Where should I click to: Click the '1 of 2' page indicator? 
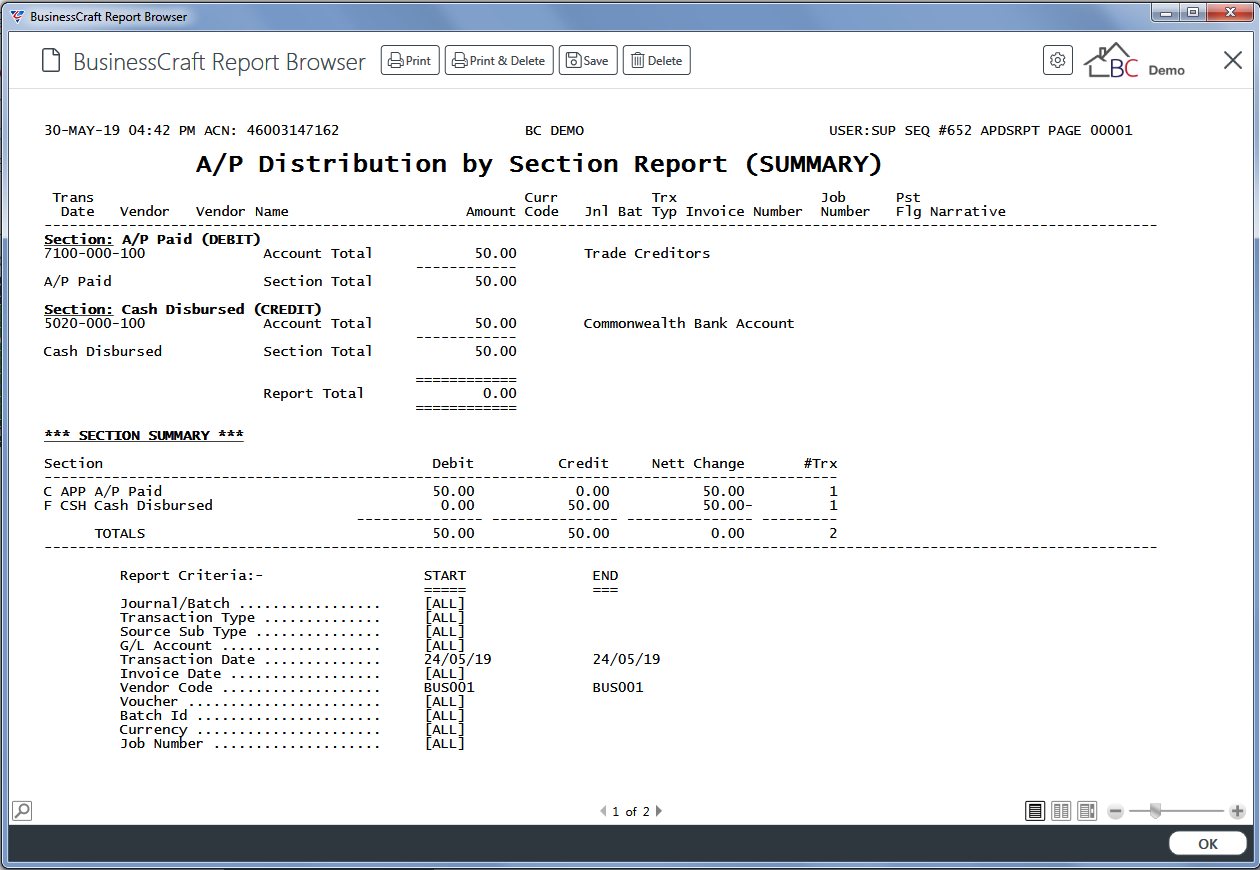click(631, 811)
